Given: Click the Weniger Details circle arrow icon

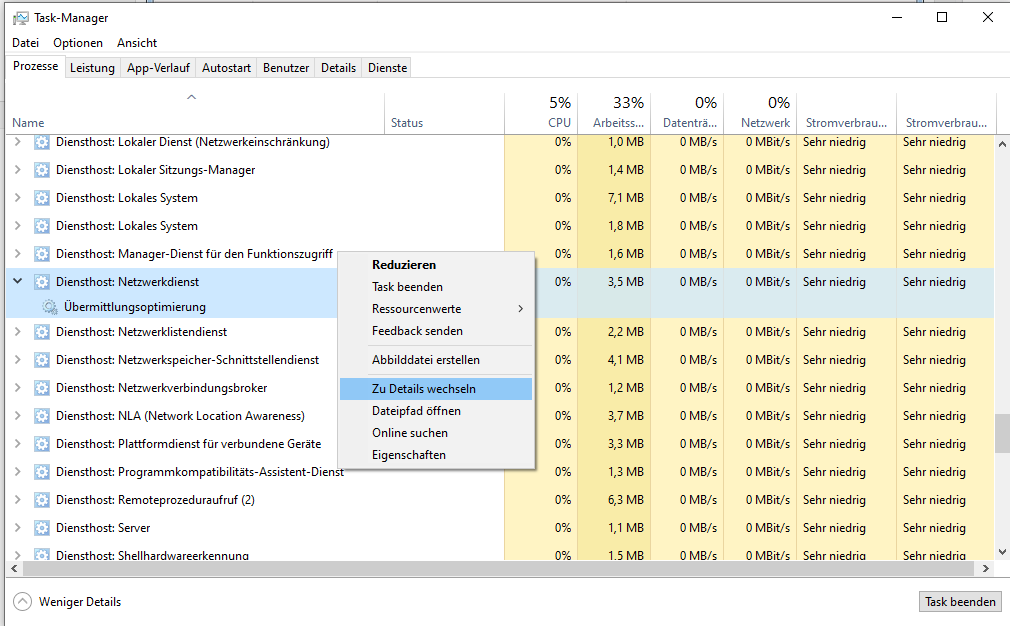Looking at the screenshot, I should [23, 602].
